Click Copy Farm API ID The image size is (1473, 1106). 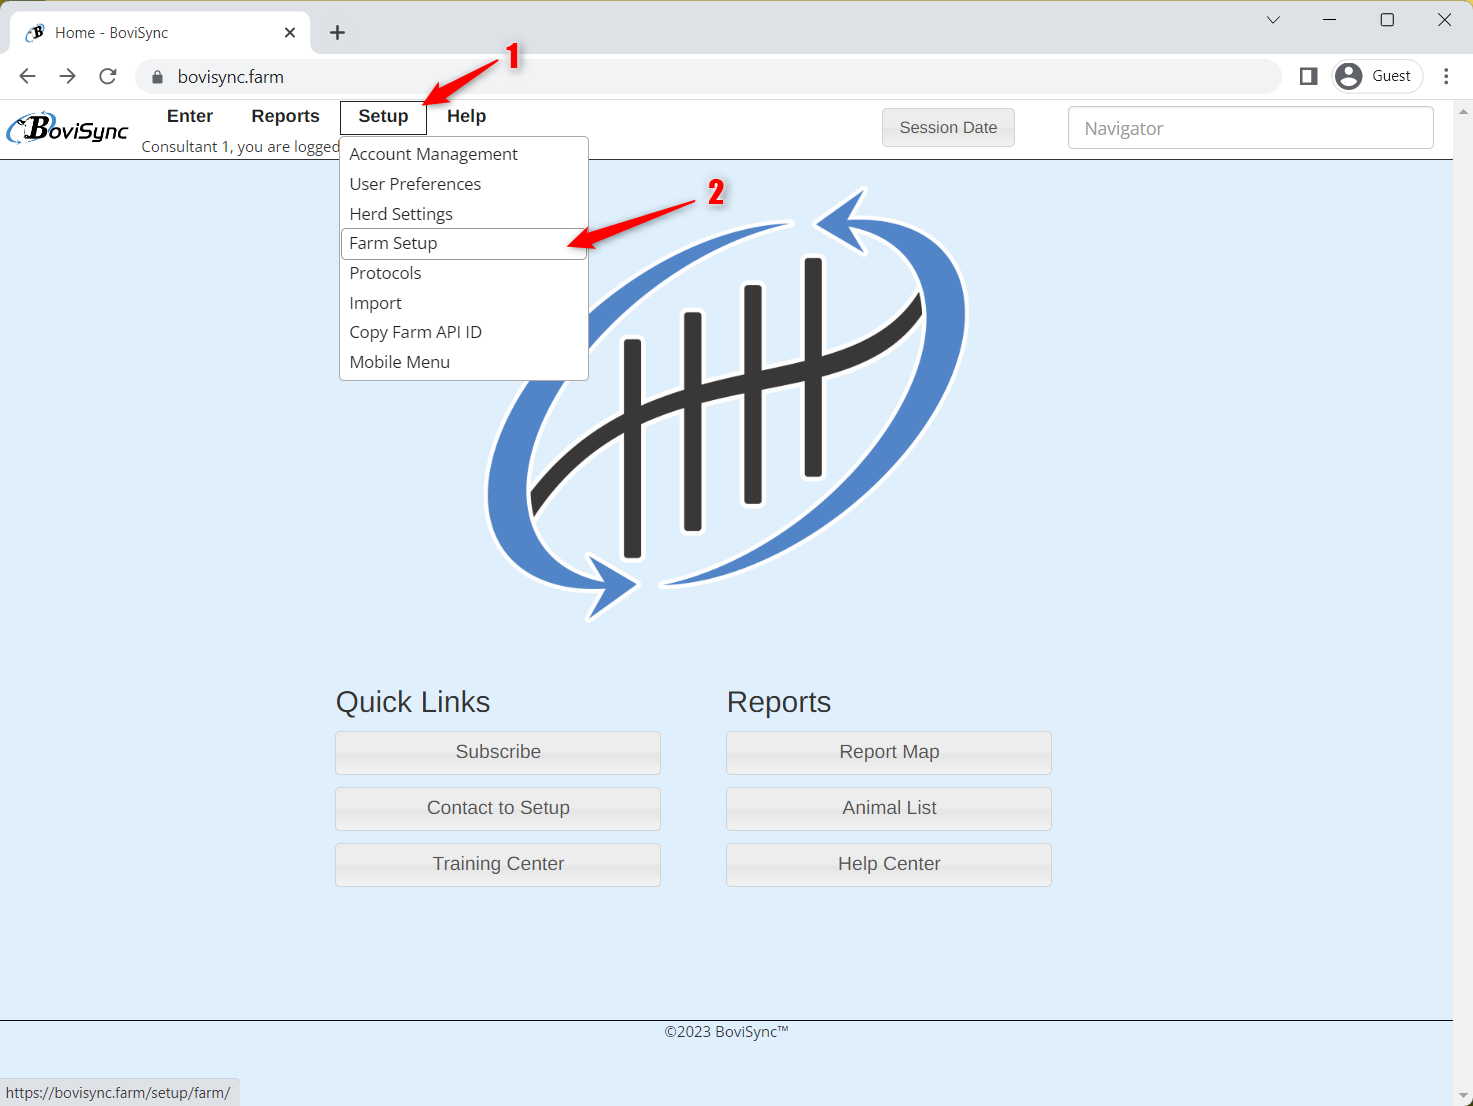(x=464, y=332)
